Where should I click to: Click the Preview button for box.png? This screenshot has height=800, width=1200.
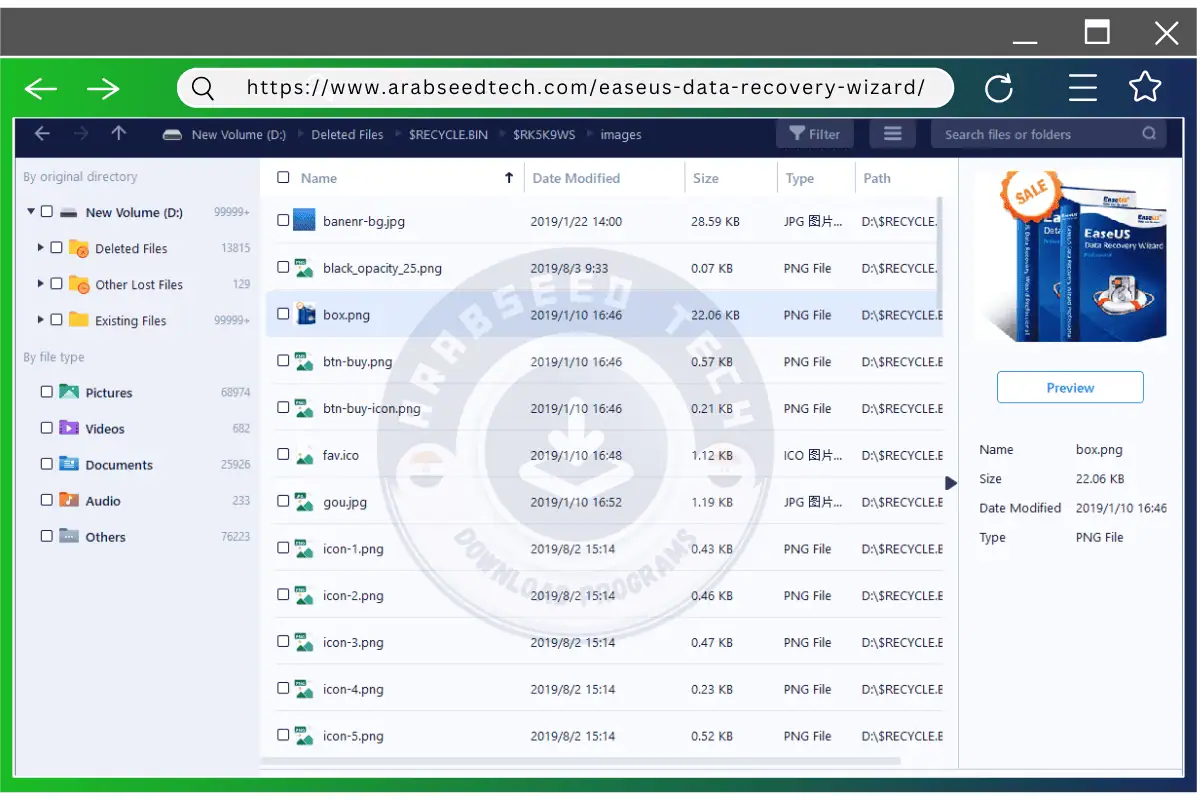coord(1069,387)
